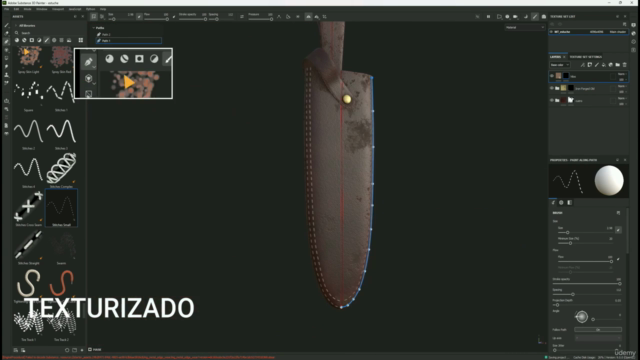Screen dimensions: 640x360
Task: Select the Stitches Straight brush
Action: coord(29,247)
